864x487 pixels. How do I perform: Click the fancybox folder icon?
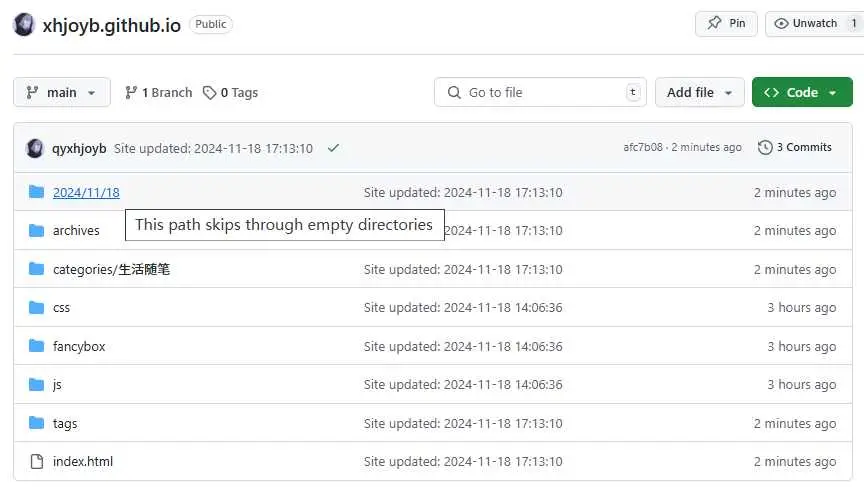tap(37, 346)
